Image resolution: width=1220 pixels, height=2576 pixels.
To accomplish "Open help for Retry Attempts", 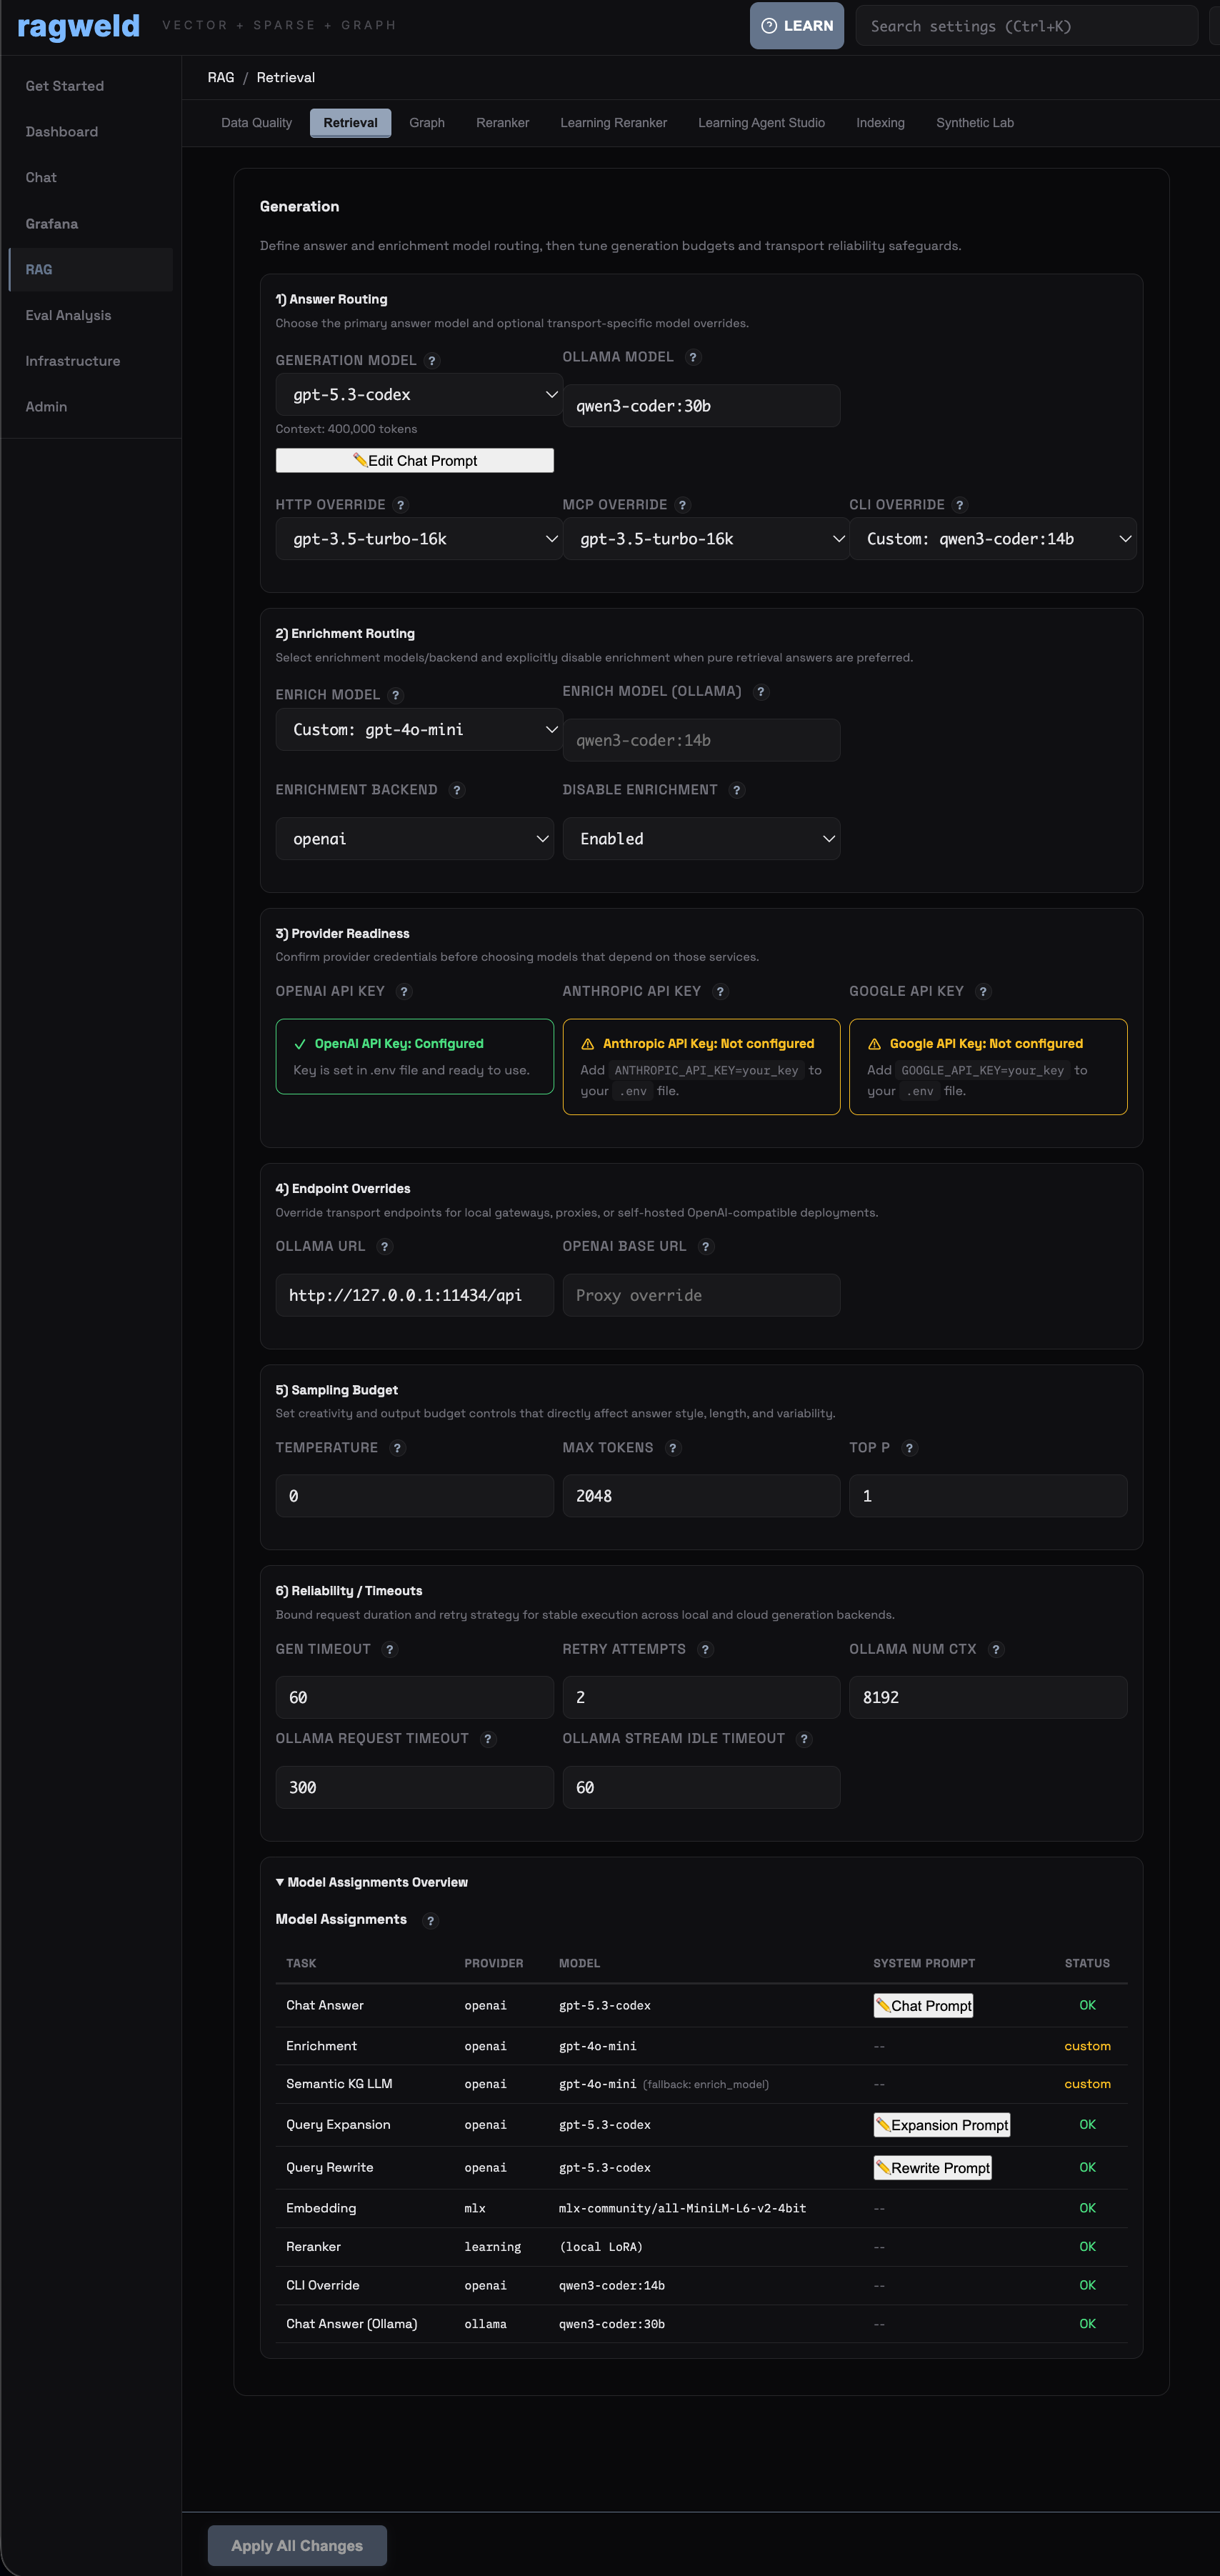I will (x=705, y=1649).
